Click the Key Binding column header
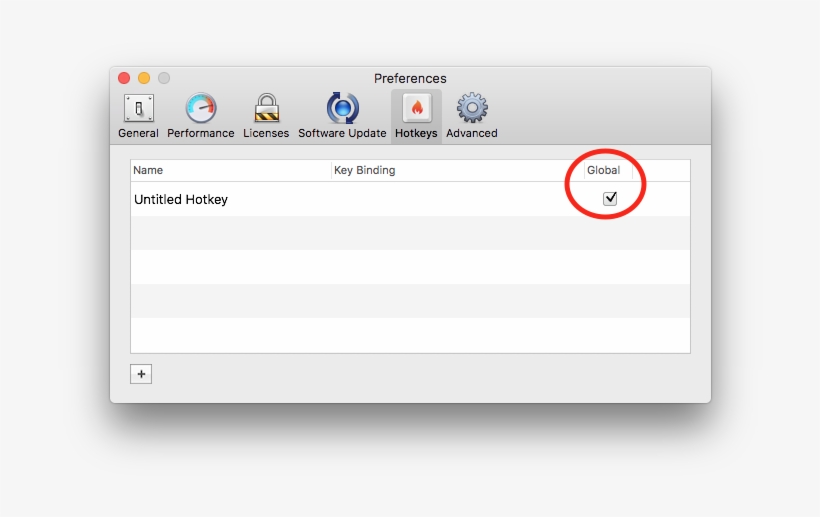Viewport: 820px width, 517px height. tap(456, 170)
